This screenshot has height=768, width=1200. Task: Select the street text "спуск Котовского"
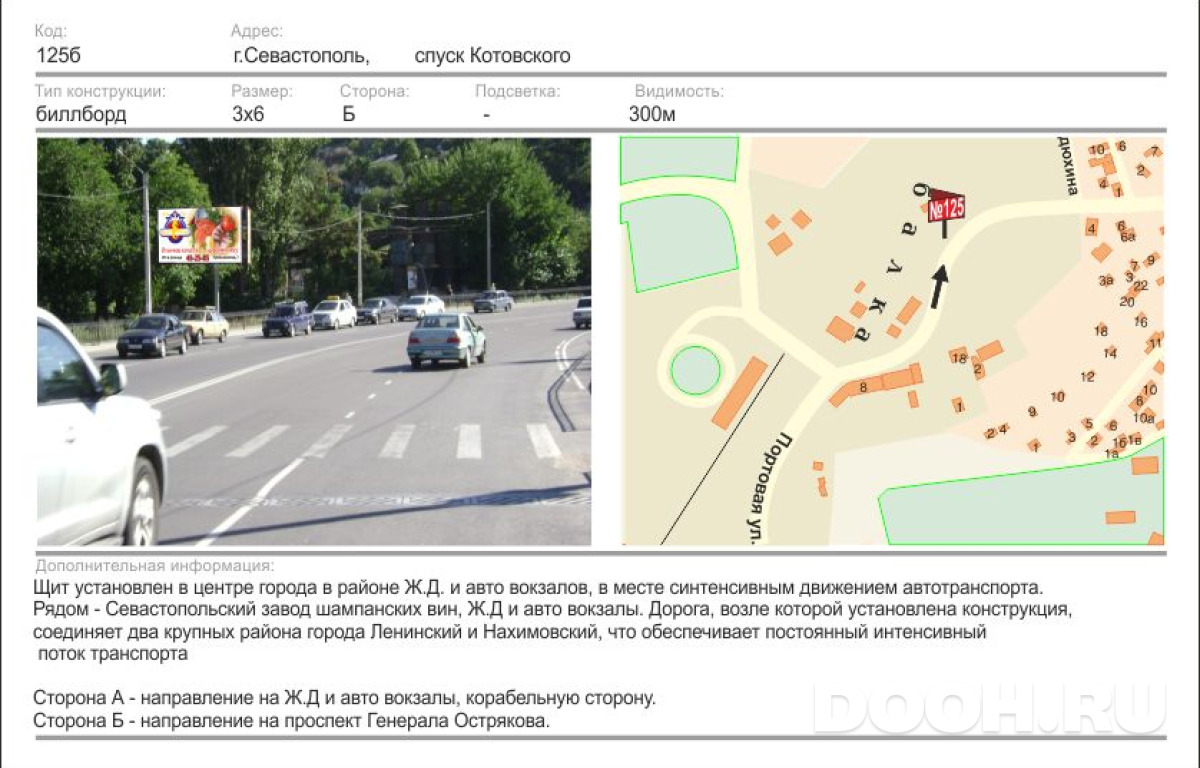pyautogui.click(x=492, y=57)
